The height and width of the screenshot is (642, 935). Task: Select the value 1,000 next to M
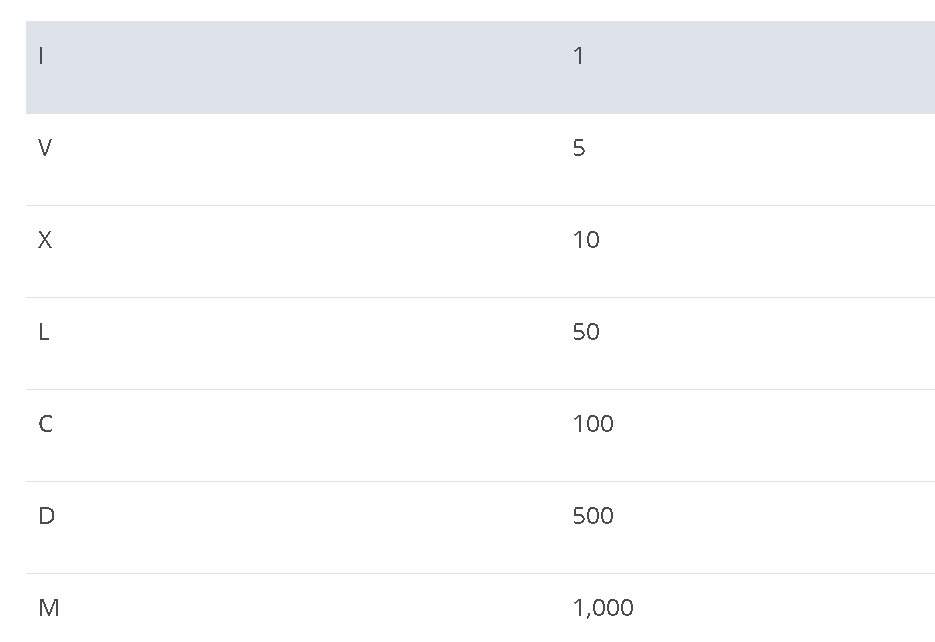[x=603, y=608]
